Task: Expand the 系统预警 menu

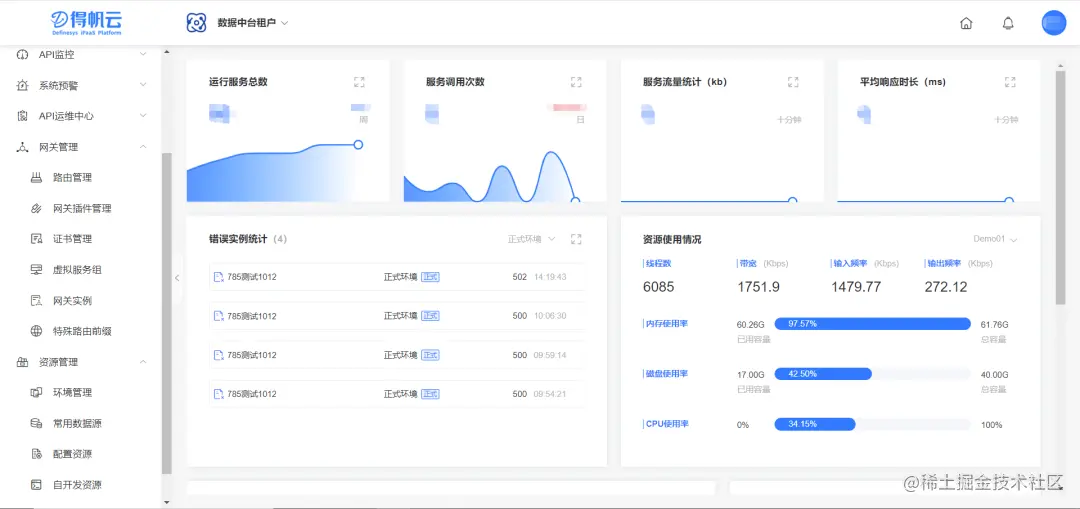Action: pyautogui.click(x=143, y=85)
